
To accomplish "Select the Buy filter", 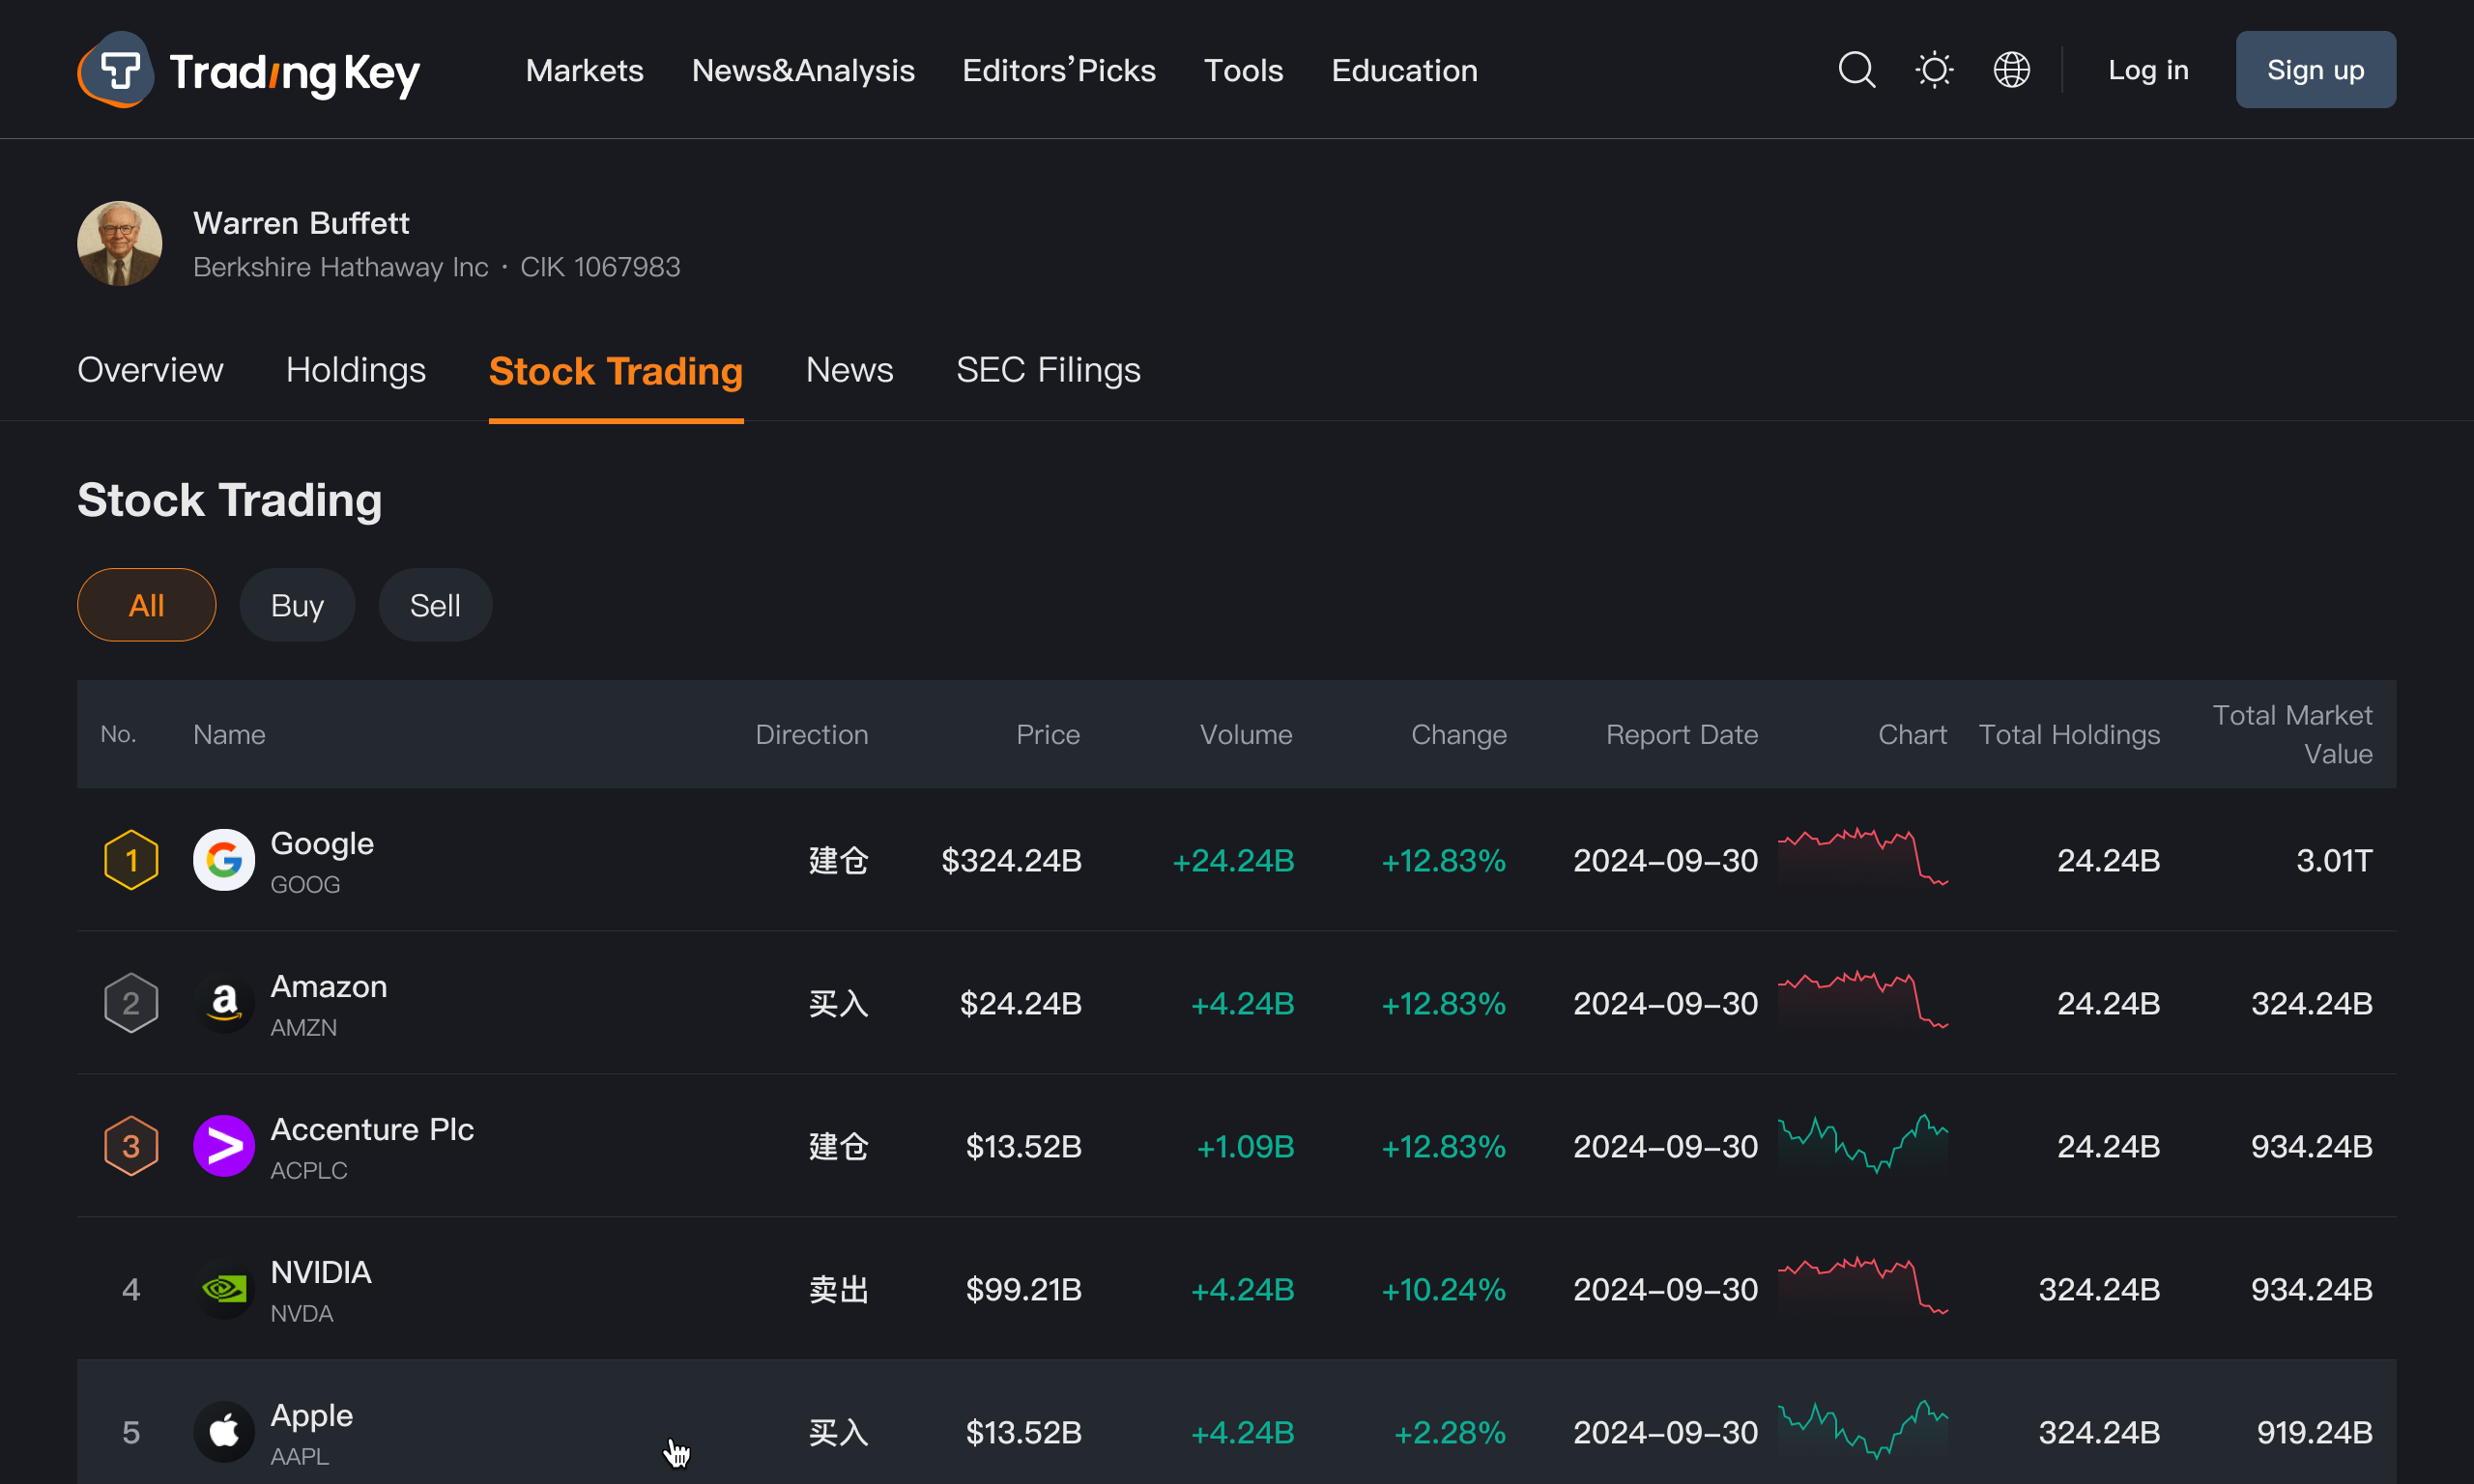I will (x=297, y=605).
